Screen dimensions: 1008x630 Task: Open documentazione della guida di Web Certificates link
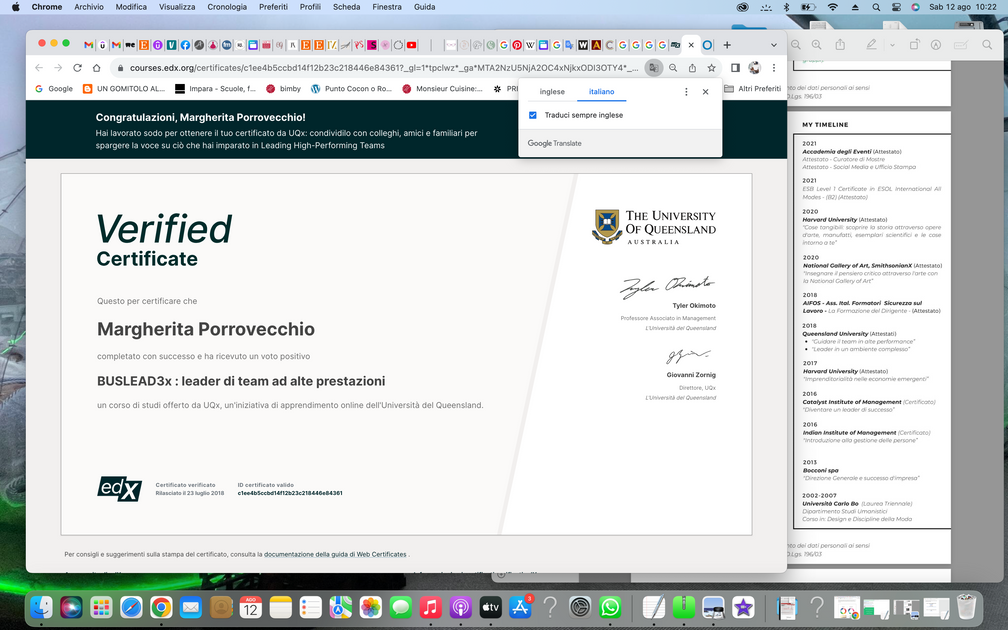tap(335, 554)
